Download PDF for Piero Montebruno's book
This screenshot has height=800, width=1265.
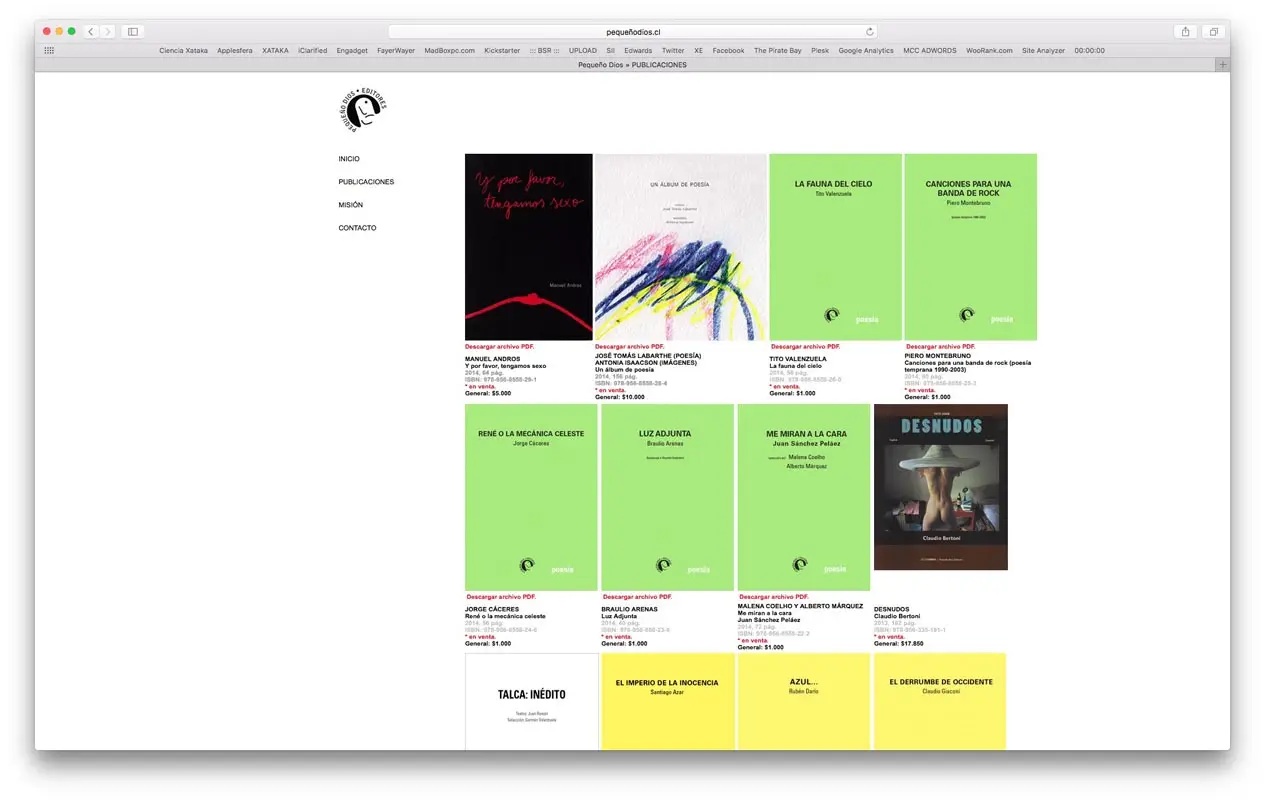[941, 347]
